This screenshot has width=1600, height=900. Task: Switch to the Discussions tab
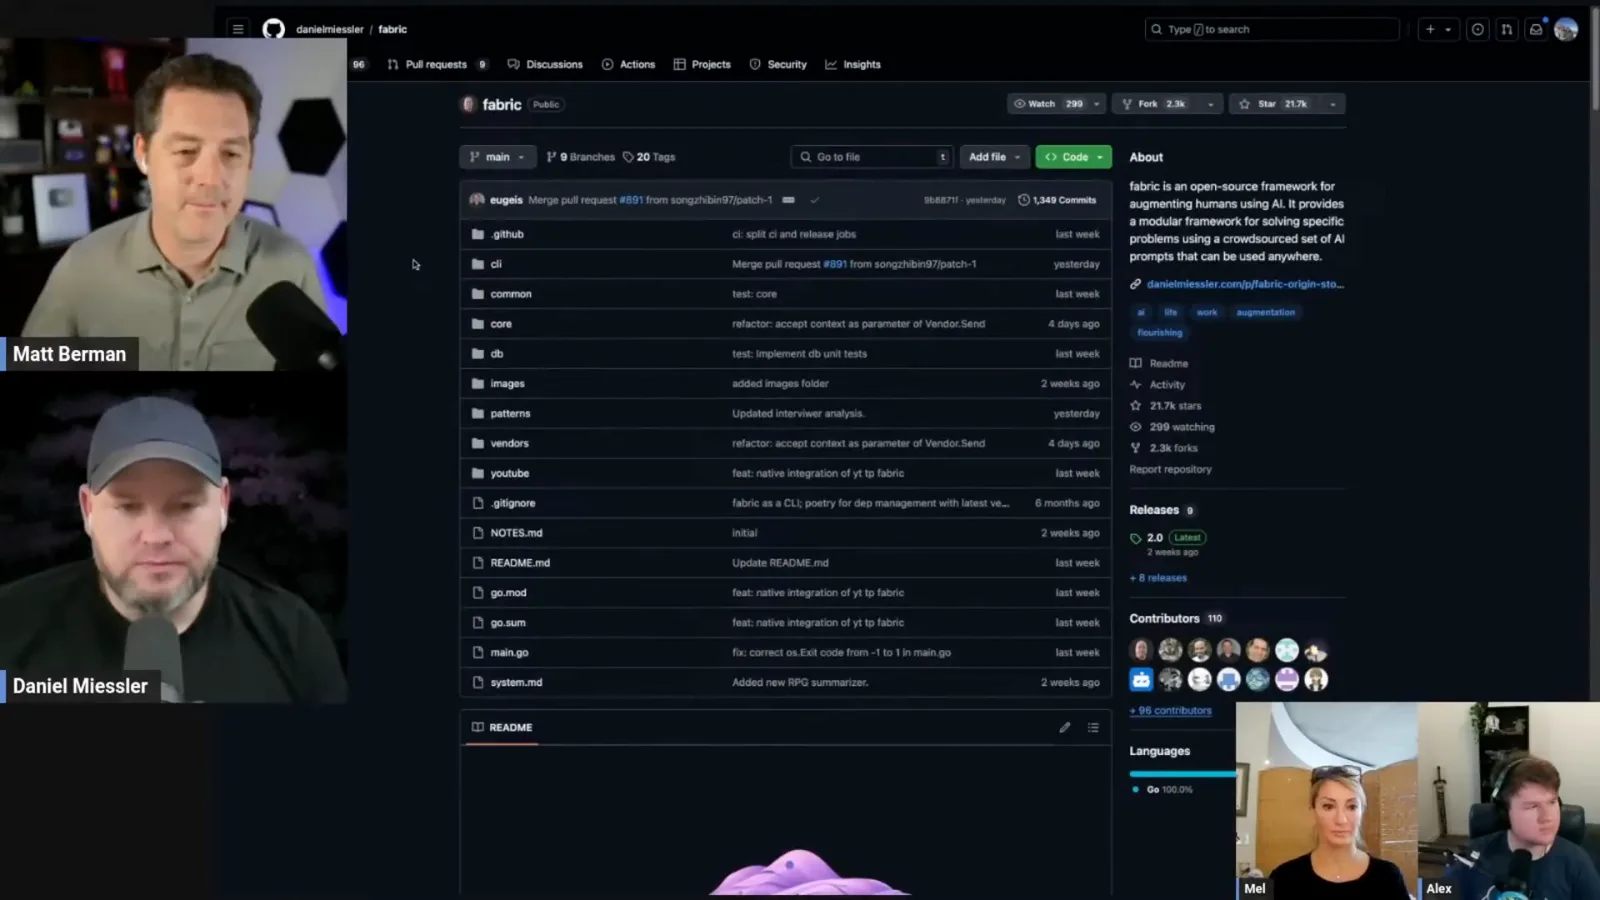click(x=545, y=64)
